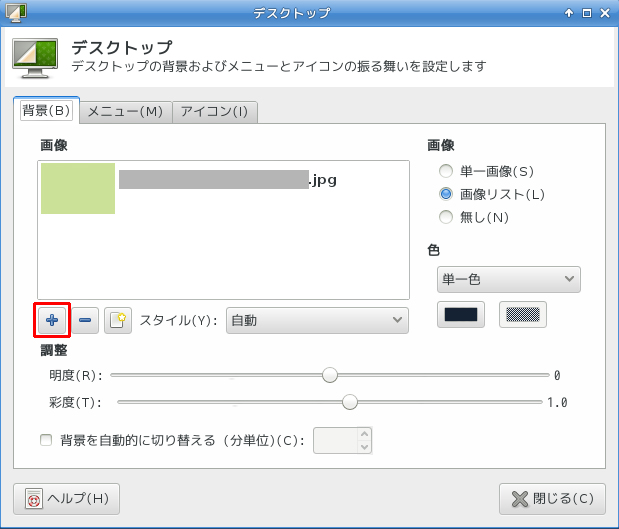Open the スタイル(Y) dropdown set to 自動
The height and width of the screenshot is (529, 619).
tap(317, 320)
